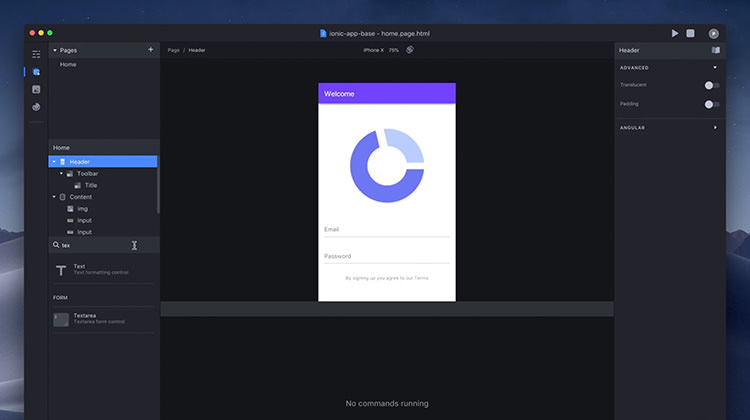The height and width of the screenshot is (420, 750).
Task: Toggle the Translucent switch
Action: coord(711,85)
